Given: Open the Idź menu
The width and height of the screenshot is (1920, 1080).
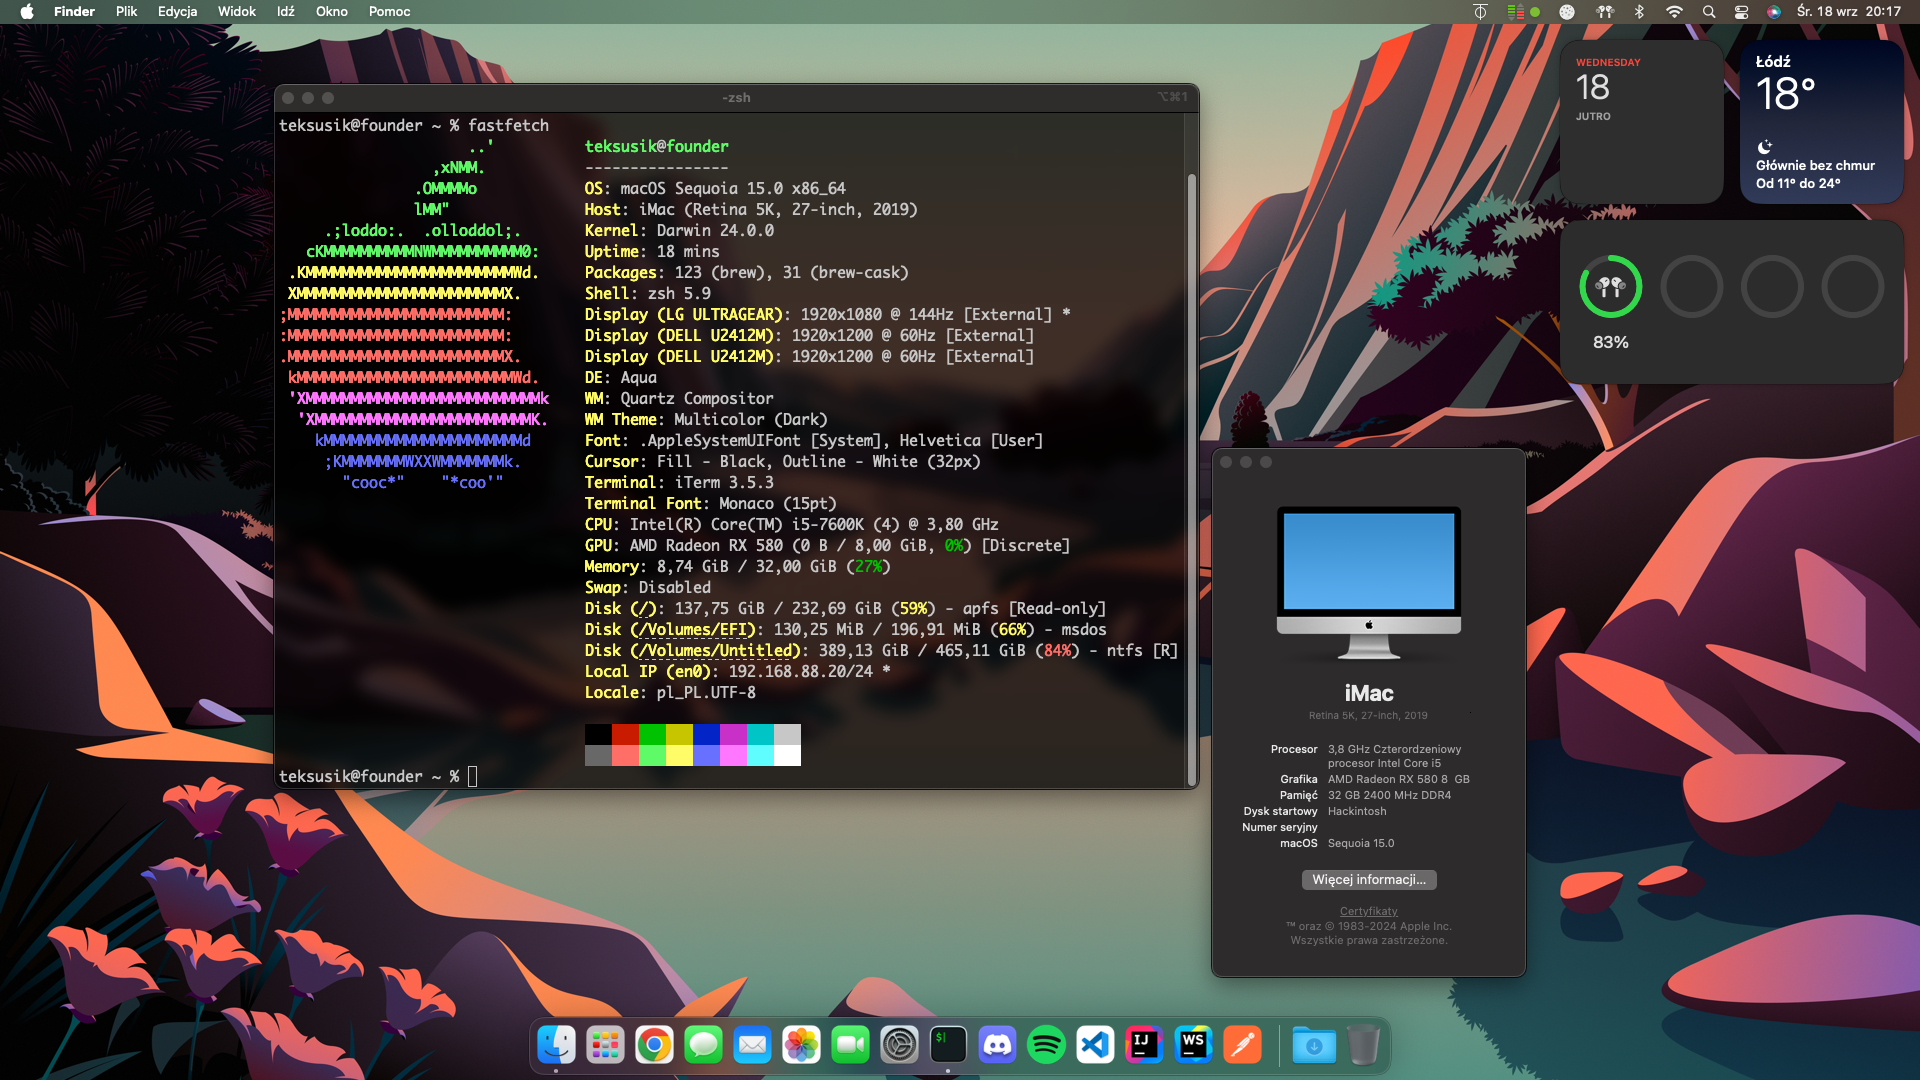Looking at the screenshot, I should tap(286, 12).
